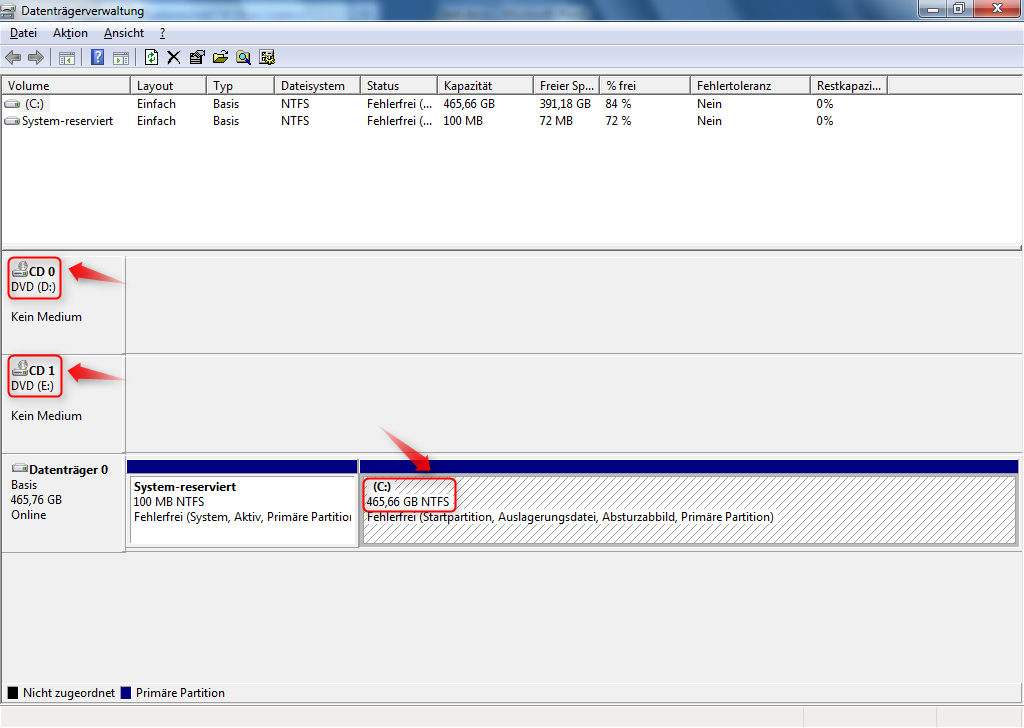Click the settings list icon at toolbar end

coord(267,57)
